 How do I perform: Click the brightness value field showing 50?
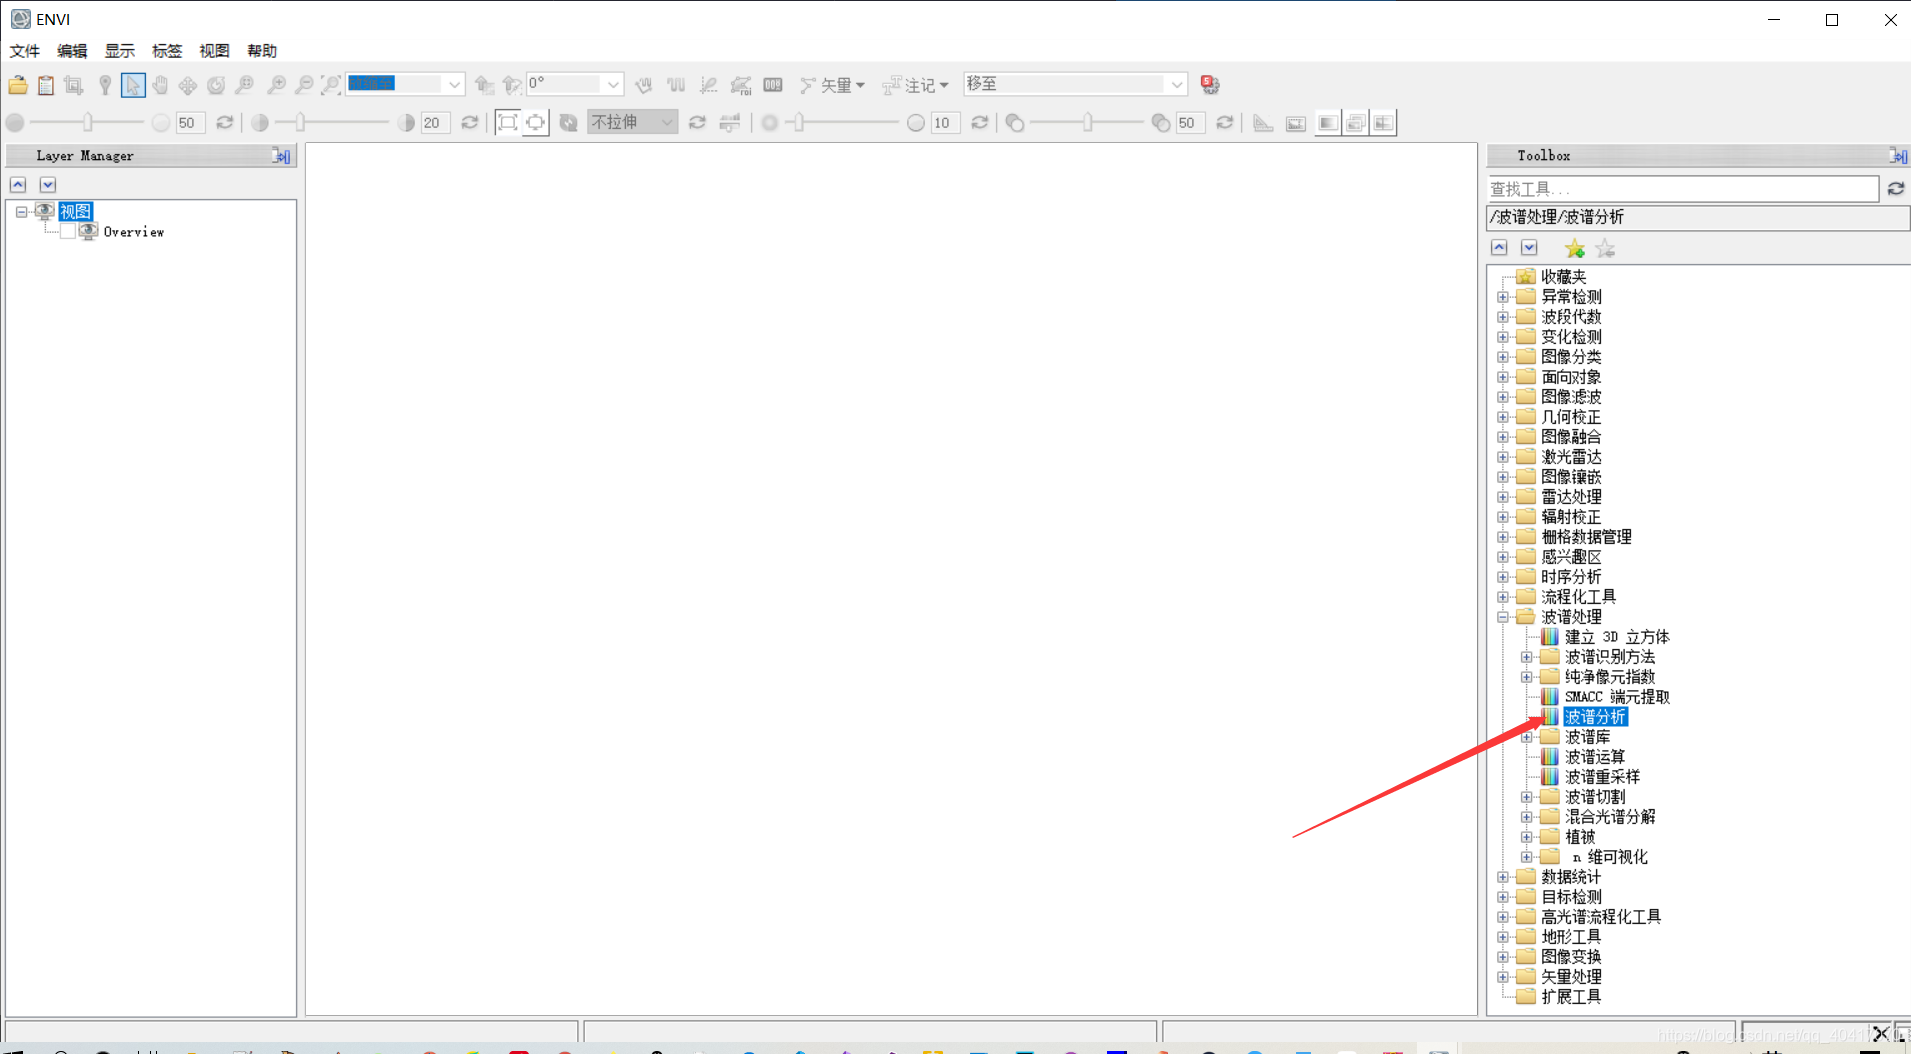pyautogui.click(x=189, y=123)
